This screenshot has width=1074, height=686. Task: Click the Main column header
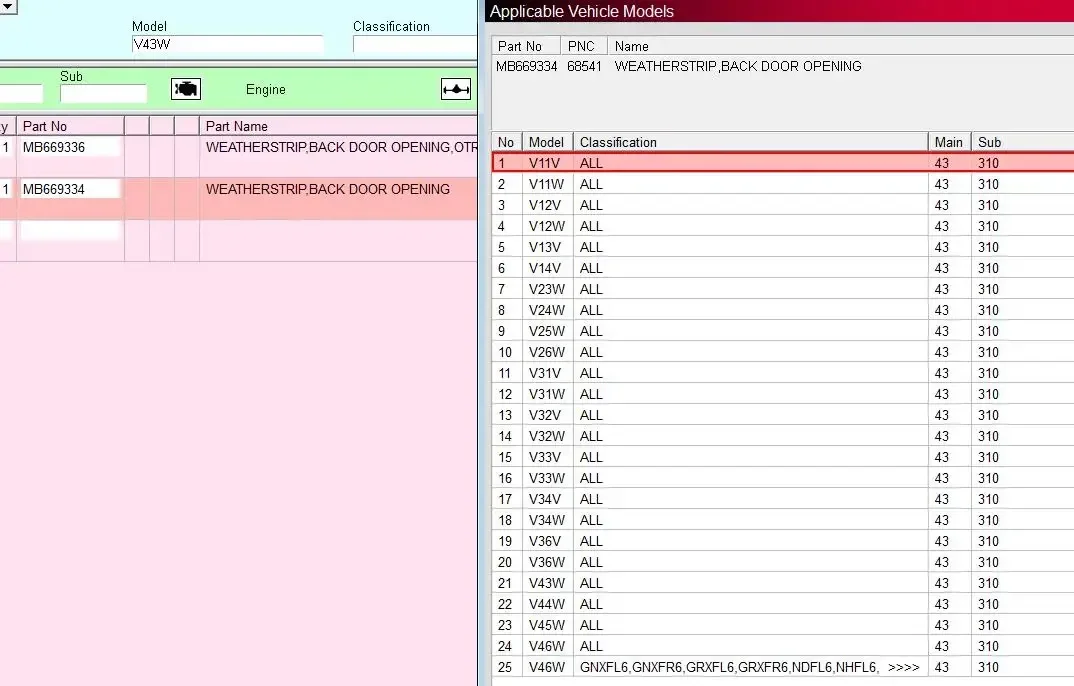[x=949, y=142]
